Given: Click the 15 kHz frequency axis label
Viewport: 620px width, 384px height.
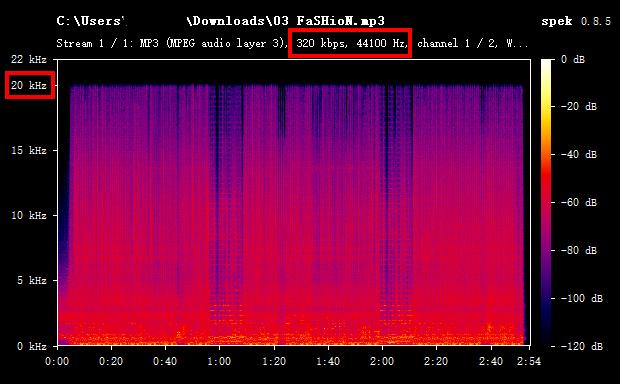Looking at the screenshot, I should 29,150.
